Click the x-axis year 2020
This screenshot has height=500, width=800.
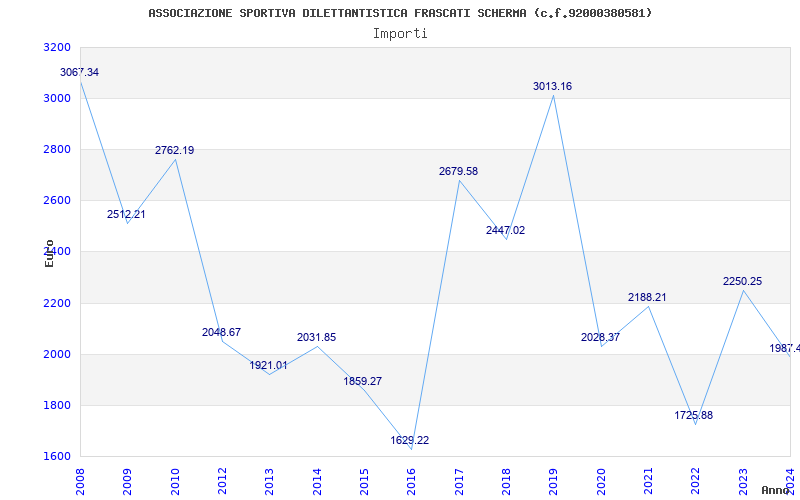pyautogui.click(x=601, y=482)
